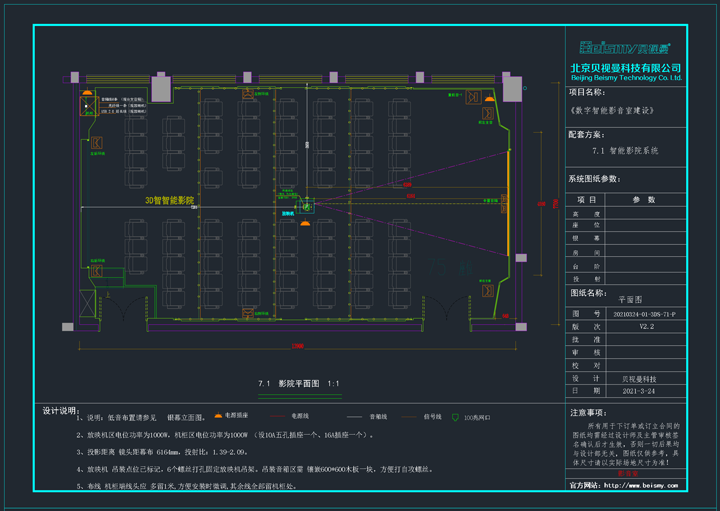Click design note 5 about wiring
The image size is (720, 511).
point(186,486)
